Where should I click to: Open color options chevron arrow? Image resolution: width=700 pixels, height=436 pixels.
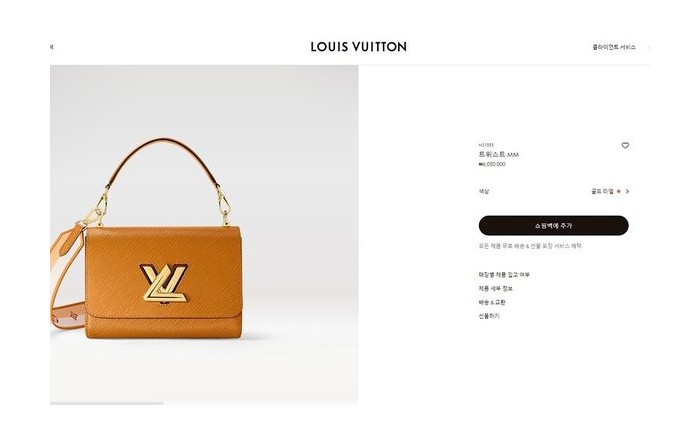(x=627, y=191)
